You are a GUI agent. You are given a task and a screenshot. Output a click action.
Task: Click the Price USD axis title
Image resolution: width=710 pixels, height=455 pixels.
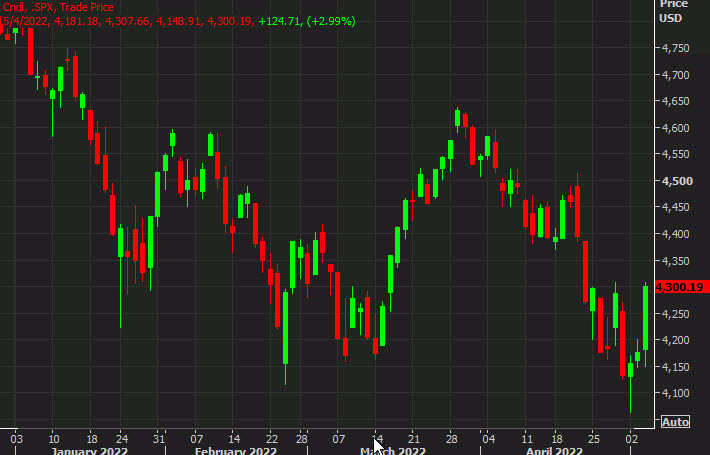[x=671, y=11]
